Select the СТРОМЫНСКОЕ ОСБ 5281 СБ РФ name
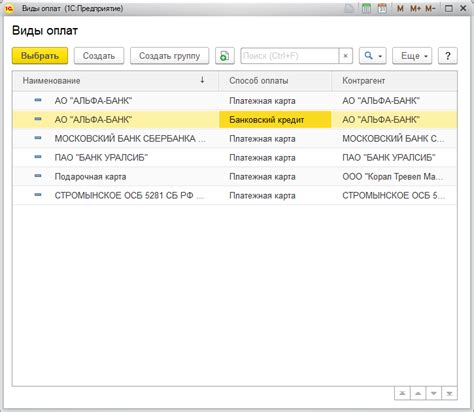The image size is (474, 412). 129,195
